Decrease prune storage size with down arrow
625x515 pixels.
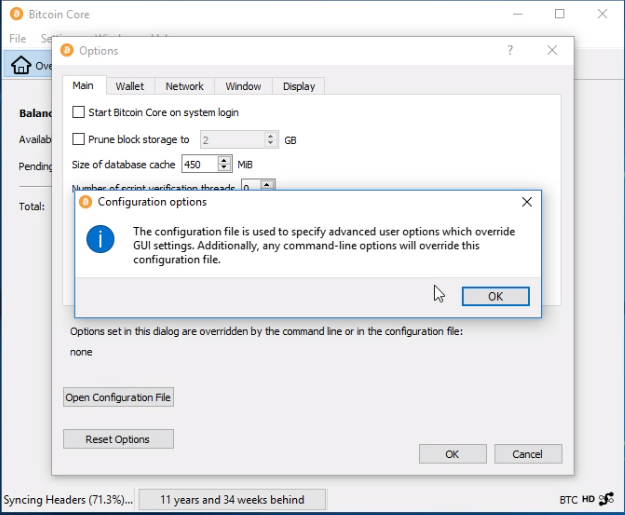tap(271, 143)
